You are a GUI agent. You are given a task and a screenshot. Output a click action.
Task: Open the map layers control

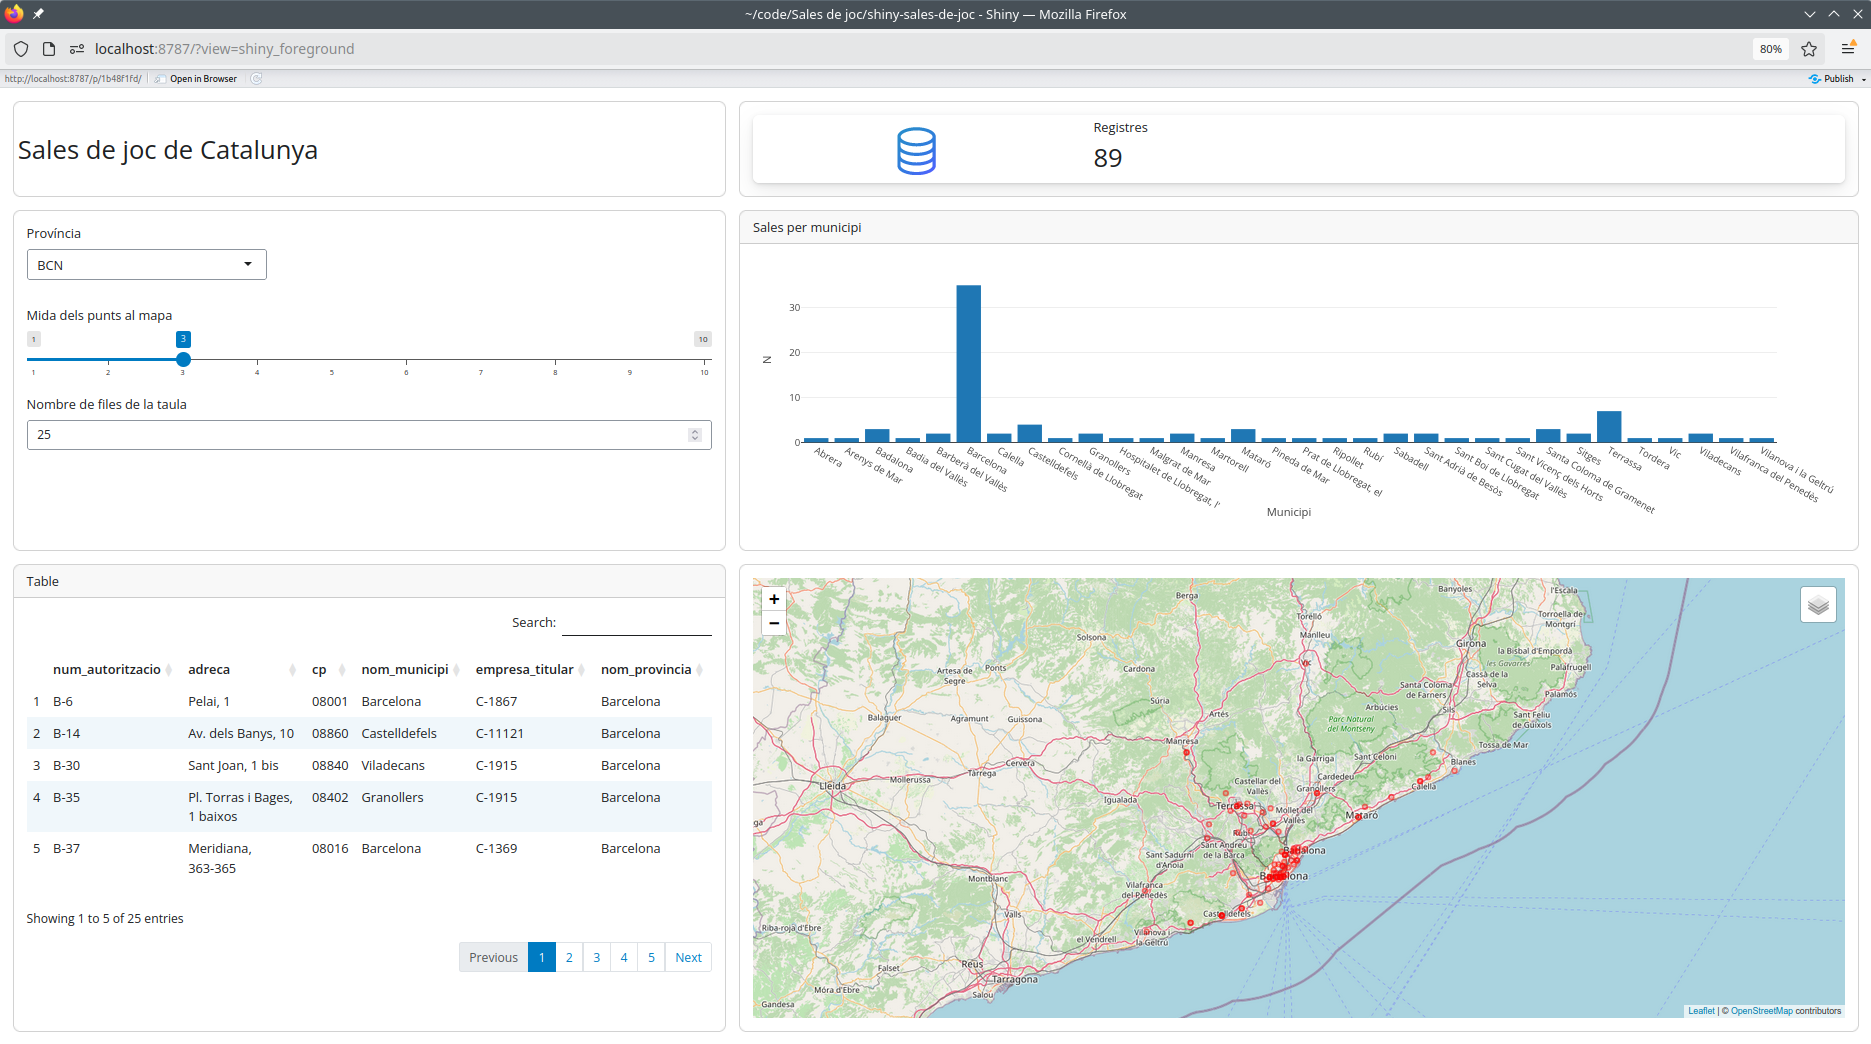pyautogui.click(x=1818, y=605)
